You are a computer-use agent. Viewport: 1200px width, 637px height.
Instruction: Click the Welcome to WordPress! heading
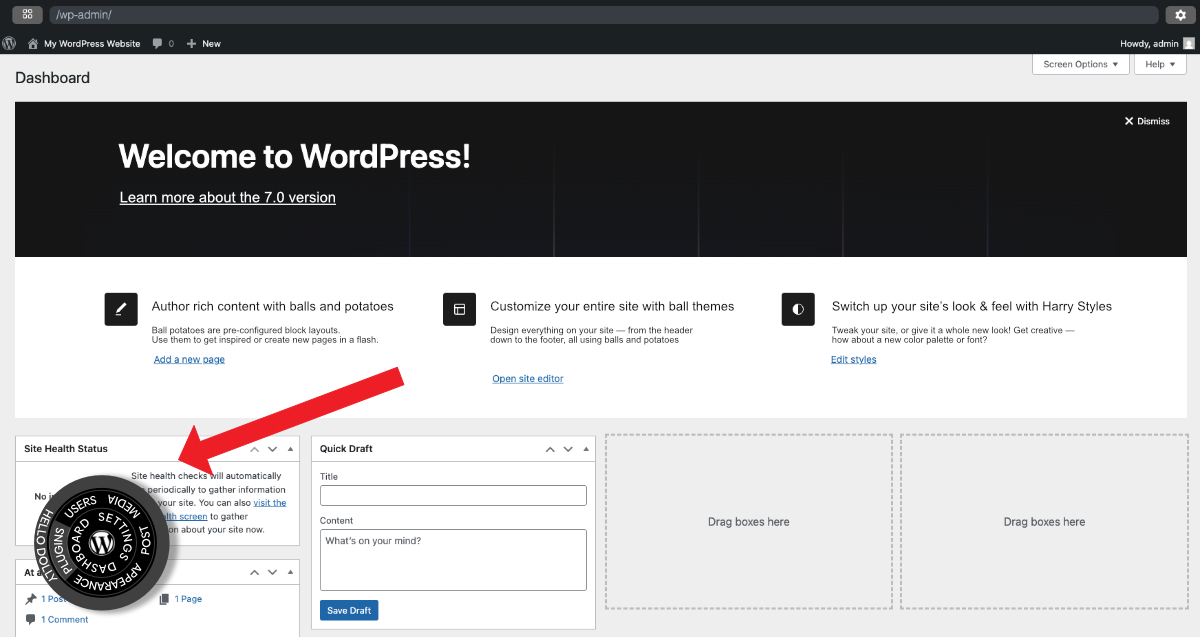(x=294, y=157)
